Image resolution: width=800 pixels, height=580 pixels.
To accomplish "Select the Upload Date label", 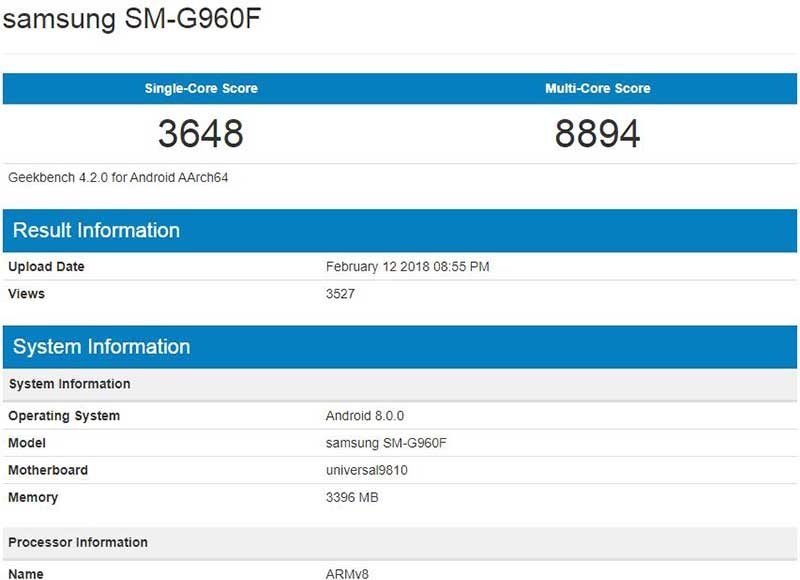I will click(x=46, y=267).
